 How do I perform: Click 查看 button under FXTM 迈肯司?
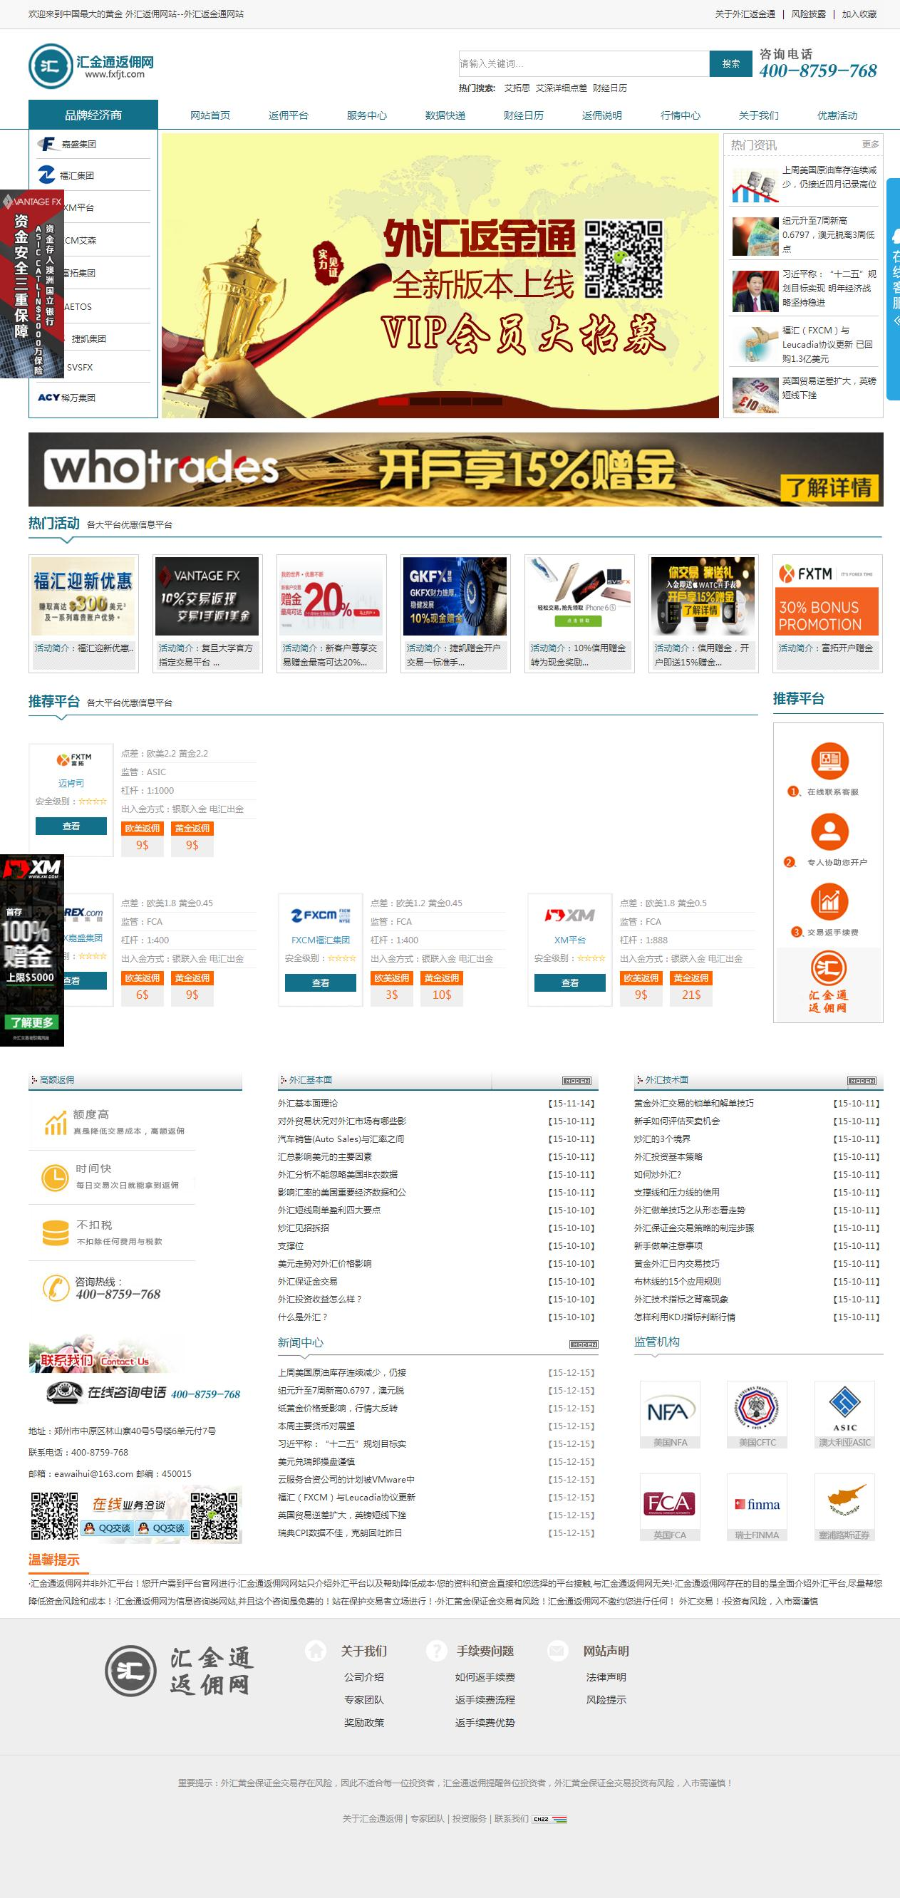(x=71, y=826)
